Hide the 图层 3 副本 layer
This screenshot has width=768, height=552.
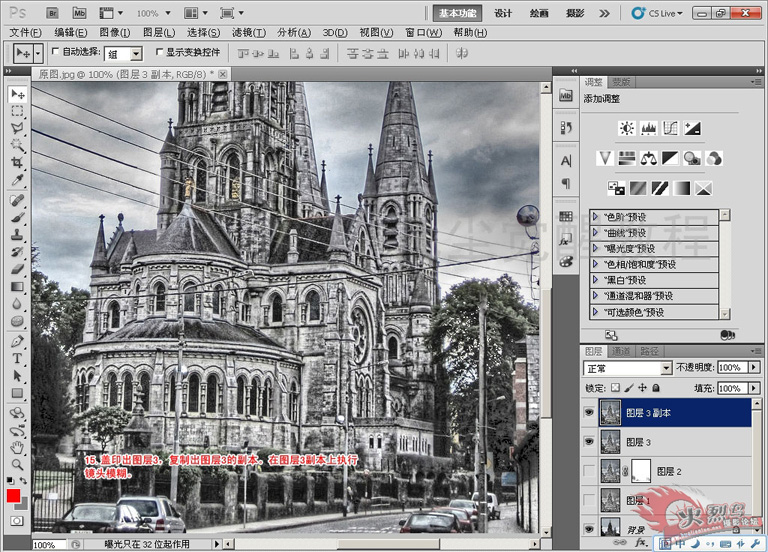point(589,412)
